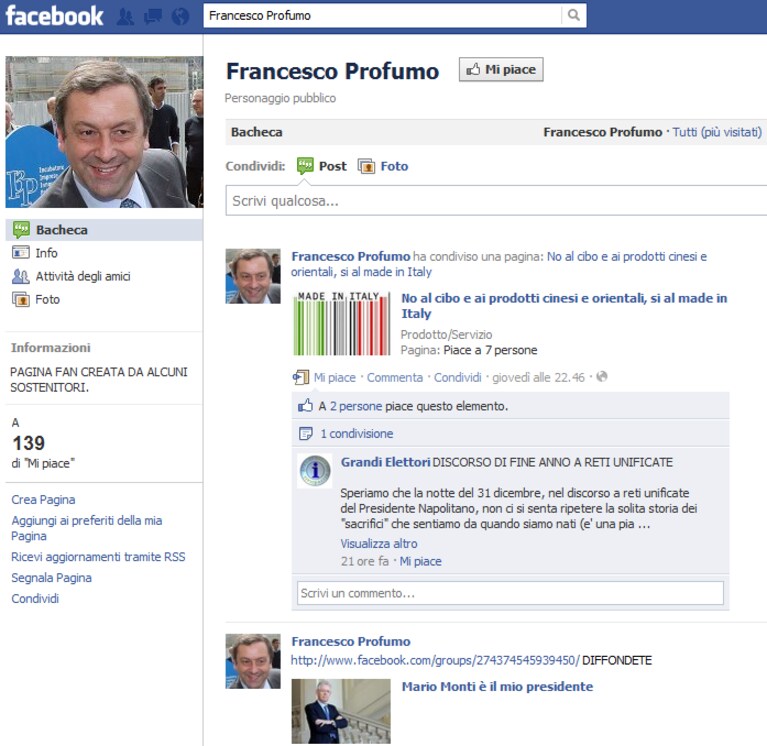Open shared page link text in post header

pyautogui.click(x=499, y=264)
